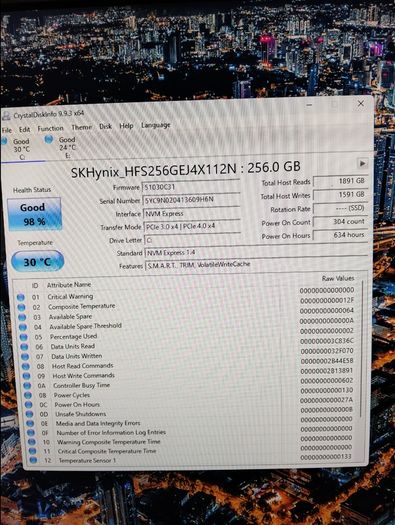The height and width of the screenshot is (525, 395).
Task: Click the Features value field
Action: point(257,265)
